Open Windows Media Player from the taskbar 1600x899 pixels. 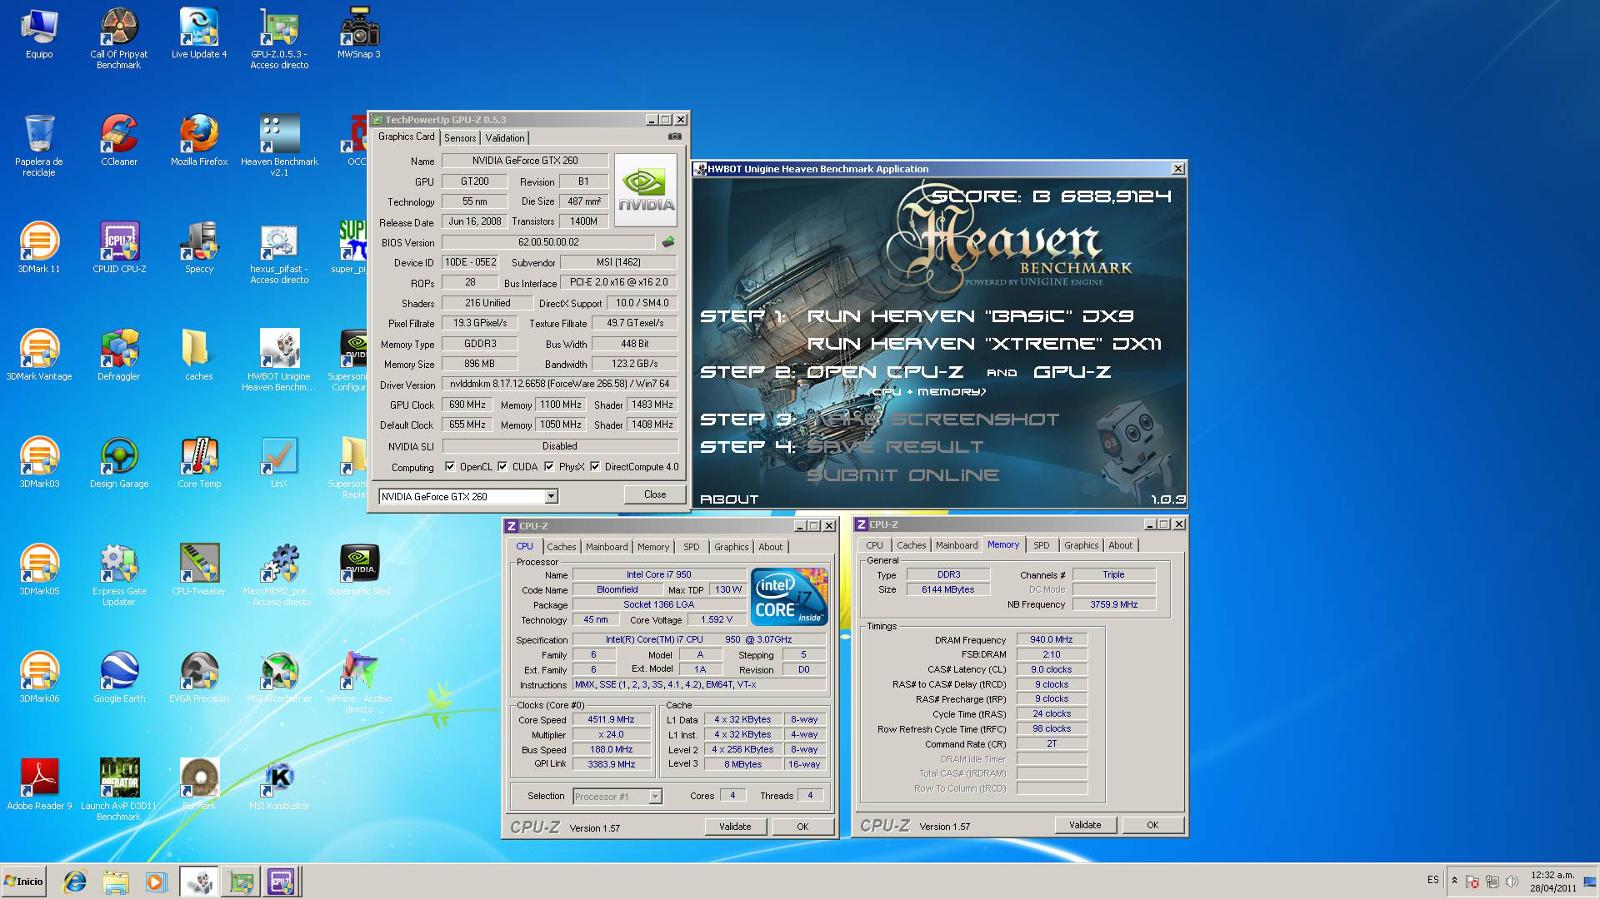click(155, 882)
